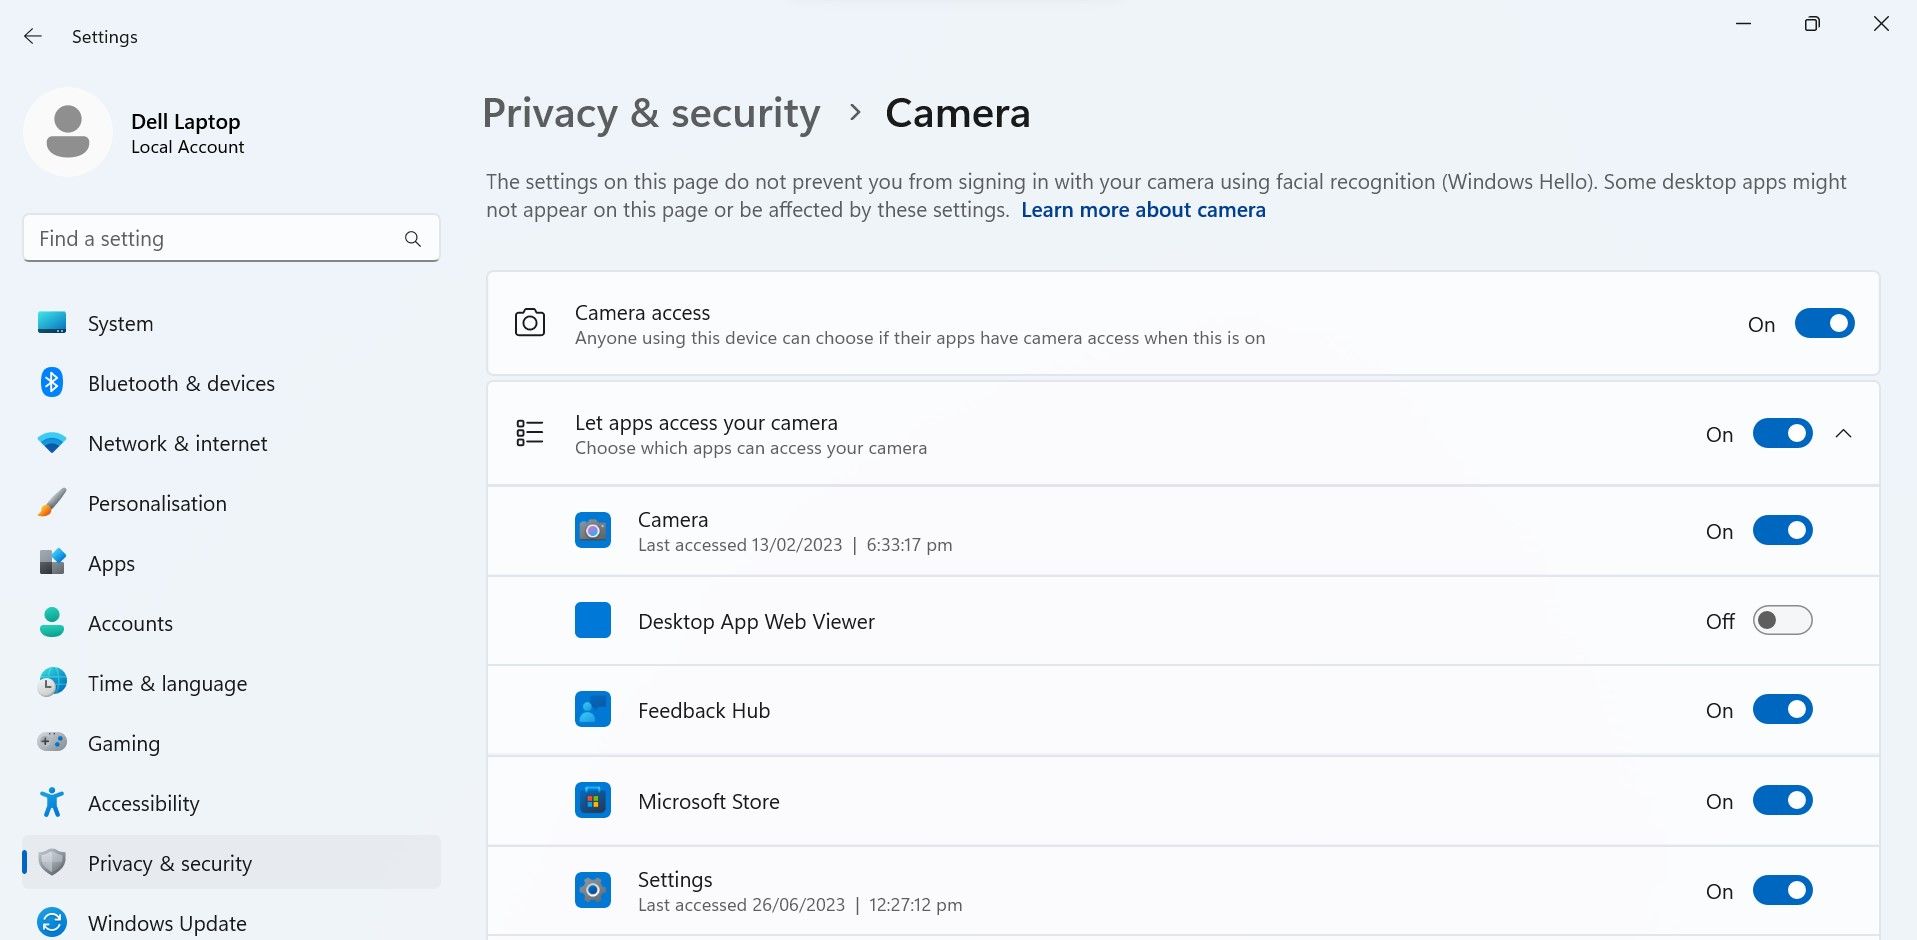Enable camera access for Desktop App Web Viewer
1917x940 pixels.
pos(1783,620)
